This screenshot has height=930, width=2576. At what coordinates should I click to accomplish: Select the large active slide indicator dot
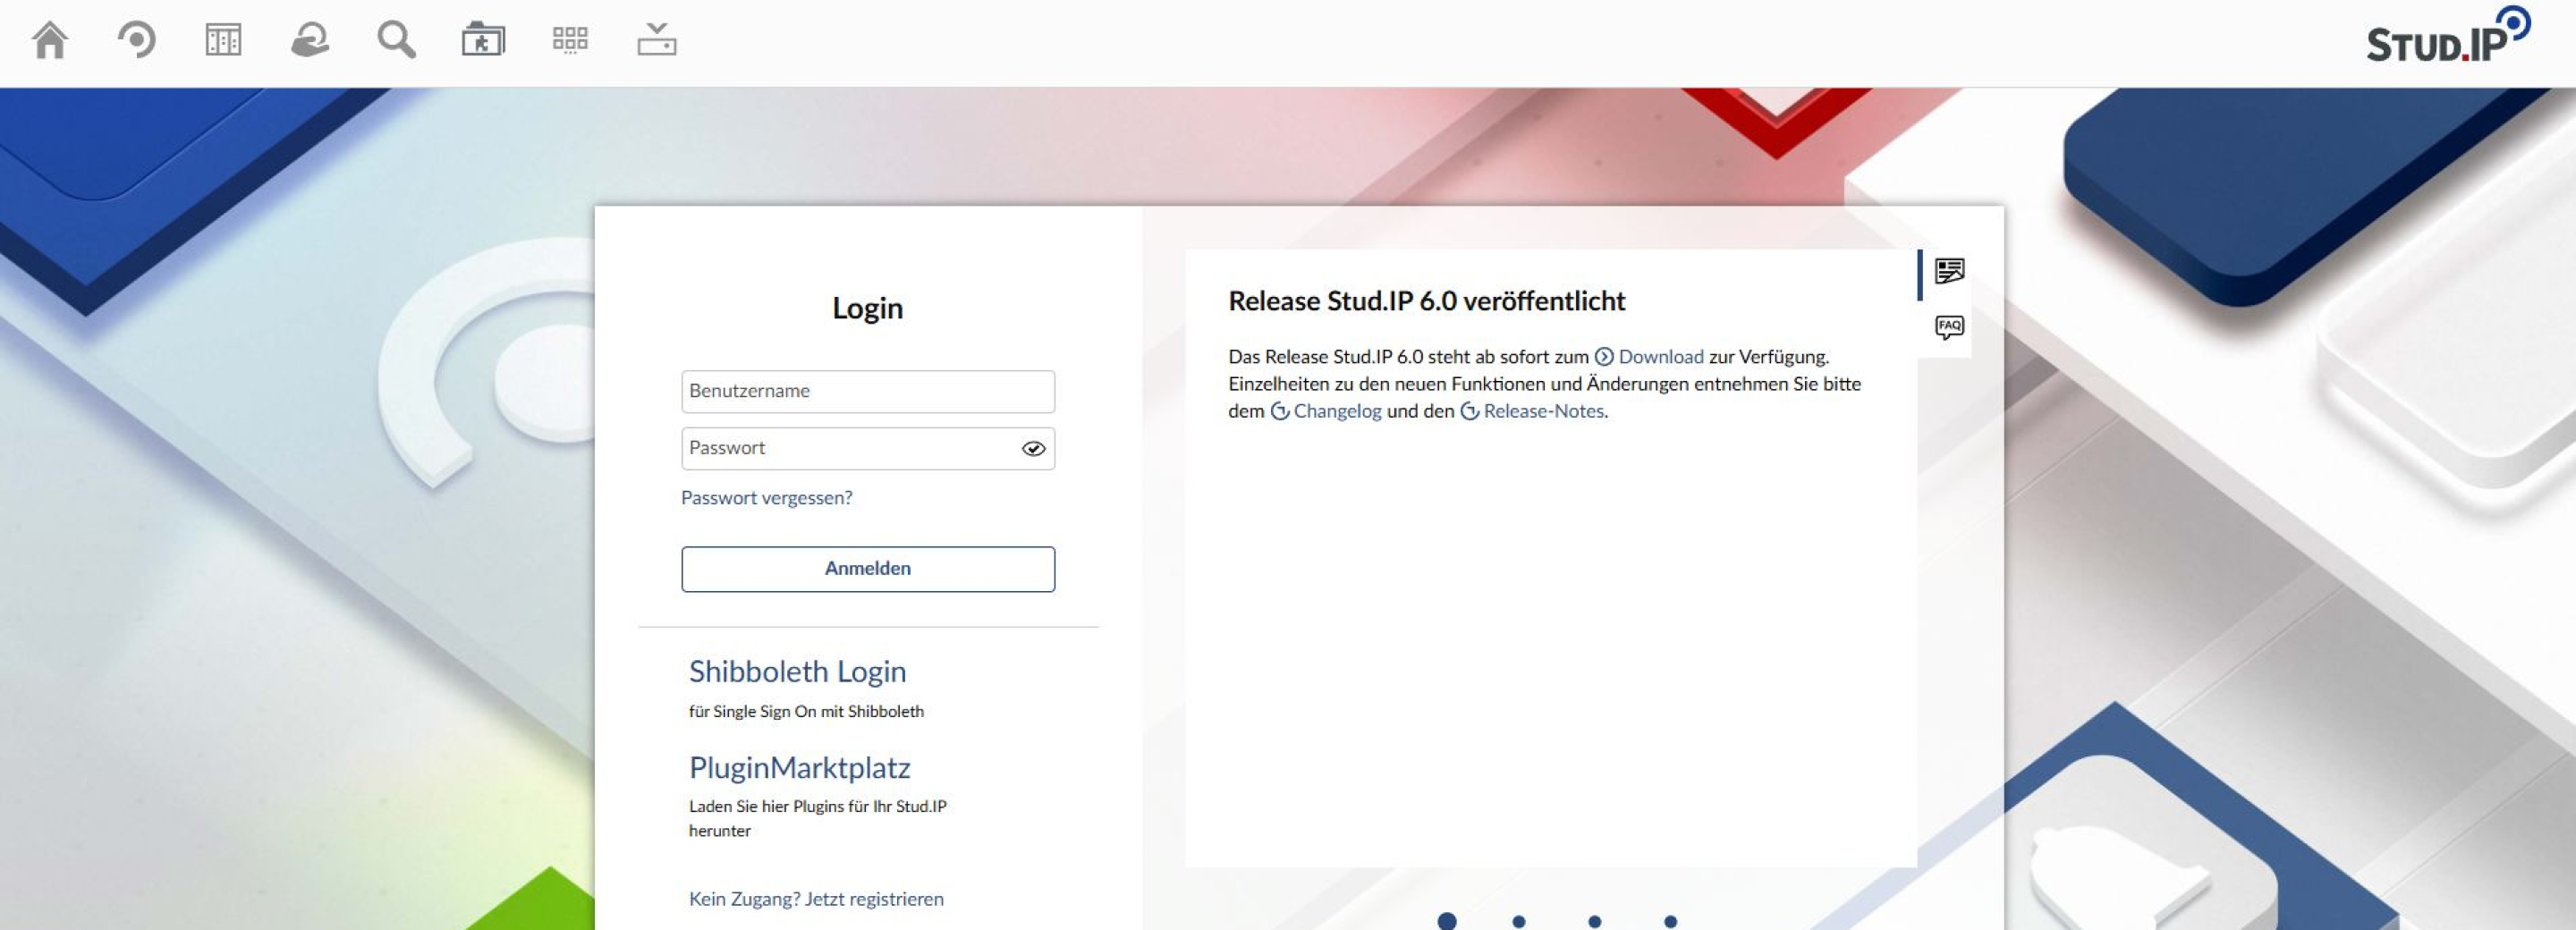[x=1447, y=921]
